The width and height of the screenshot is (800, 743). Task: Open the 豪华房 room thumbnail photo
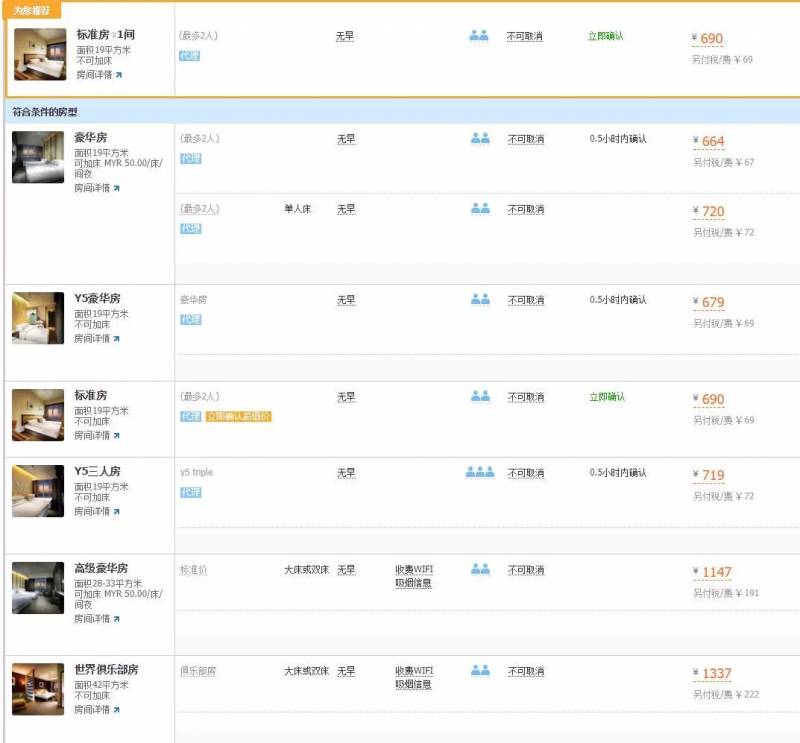[x=38, y=157]
